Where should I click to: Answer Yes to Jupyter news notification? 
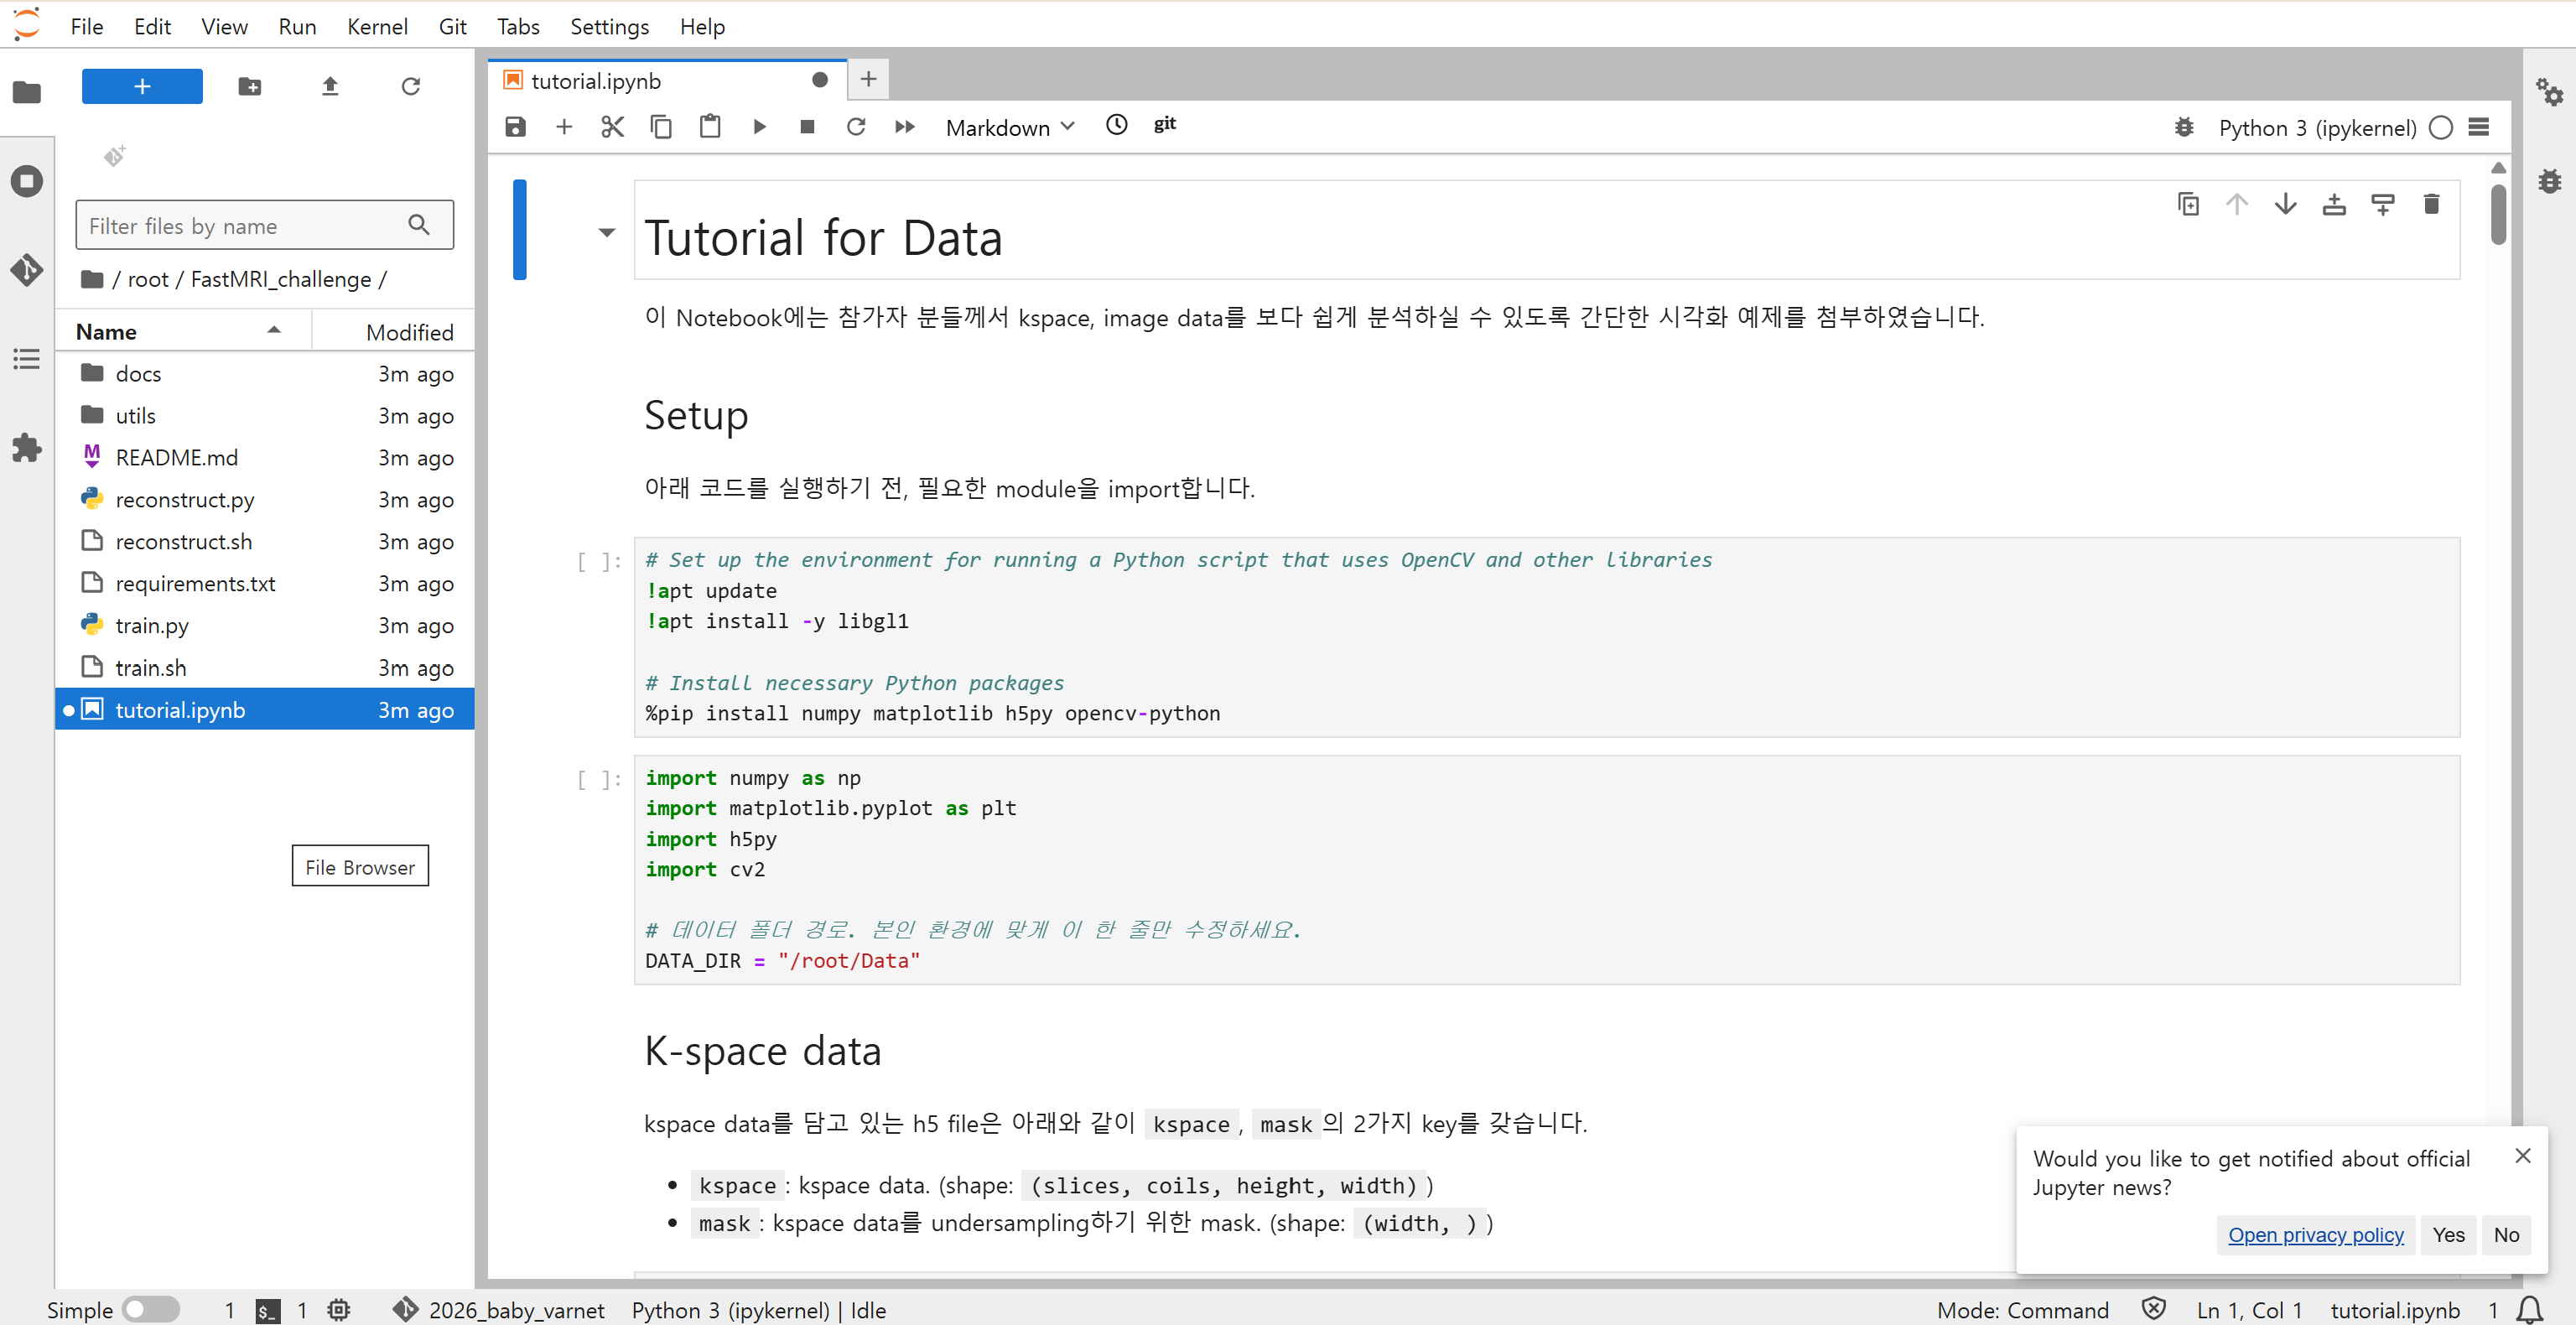pyautogui.click(x=2448, y=1234)
